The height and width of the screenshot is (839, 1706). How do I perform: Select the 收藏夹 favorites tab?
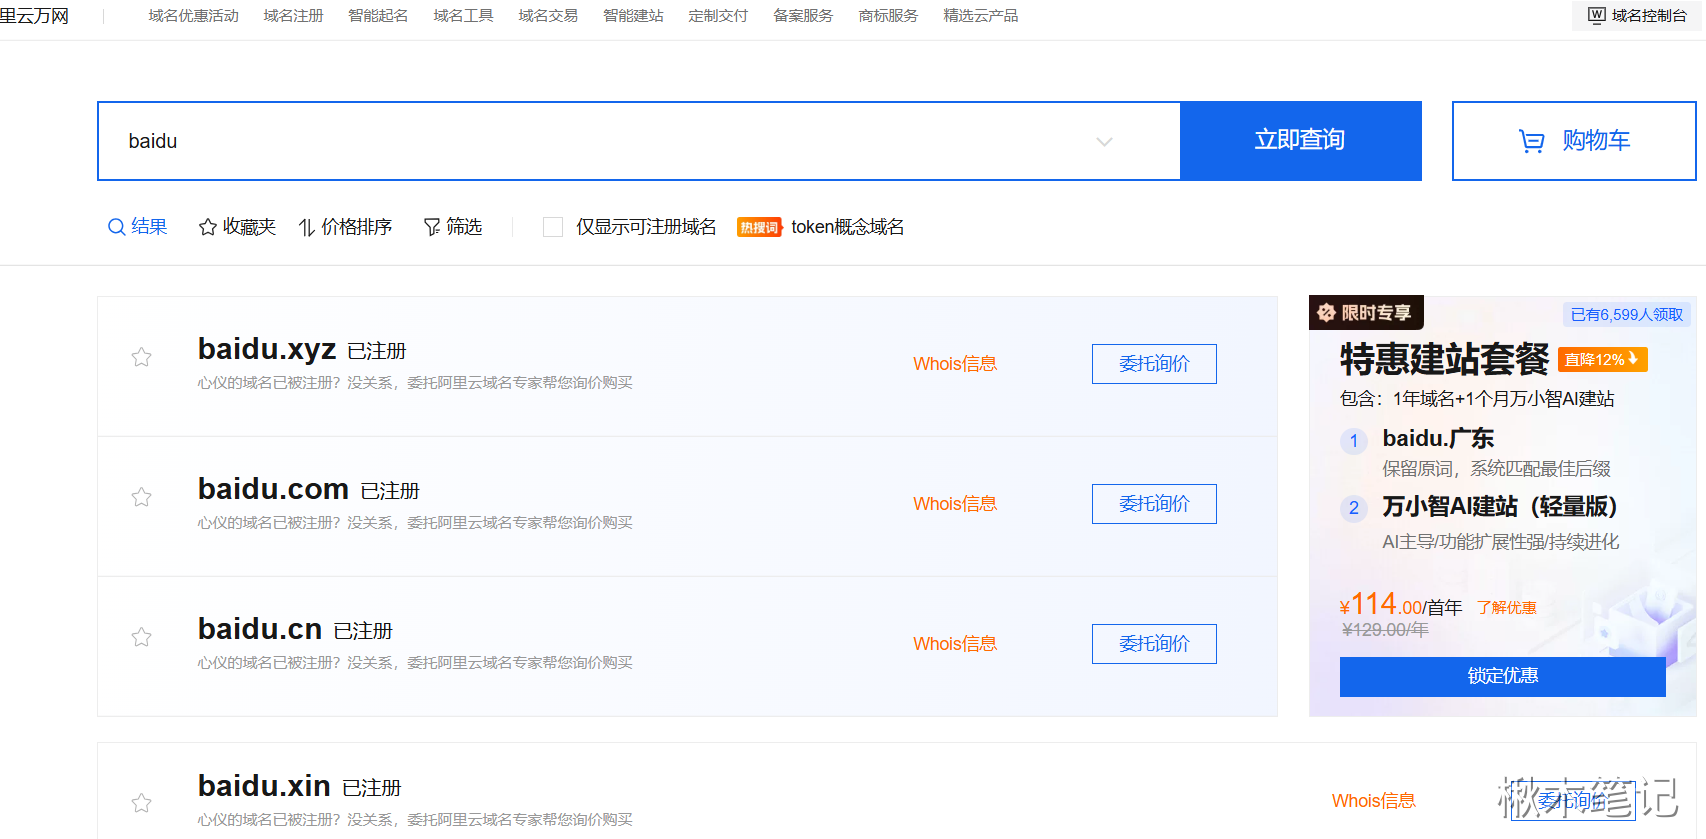tap(237, 227)
